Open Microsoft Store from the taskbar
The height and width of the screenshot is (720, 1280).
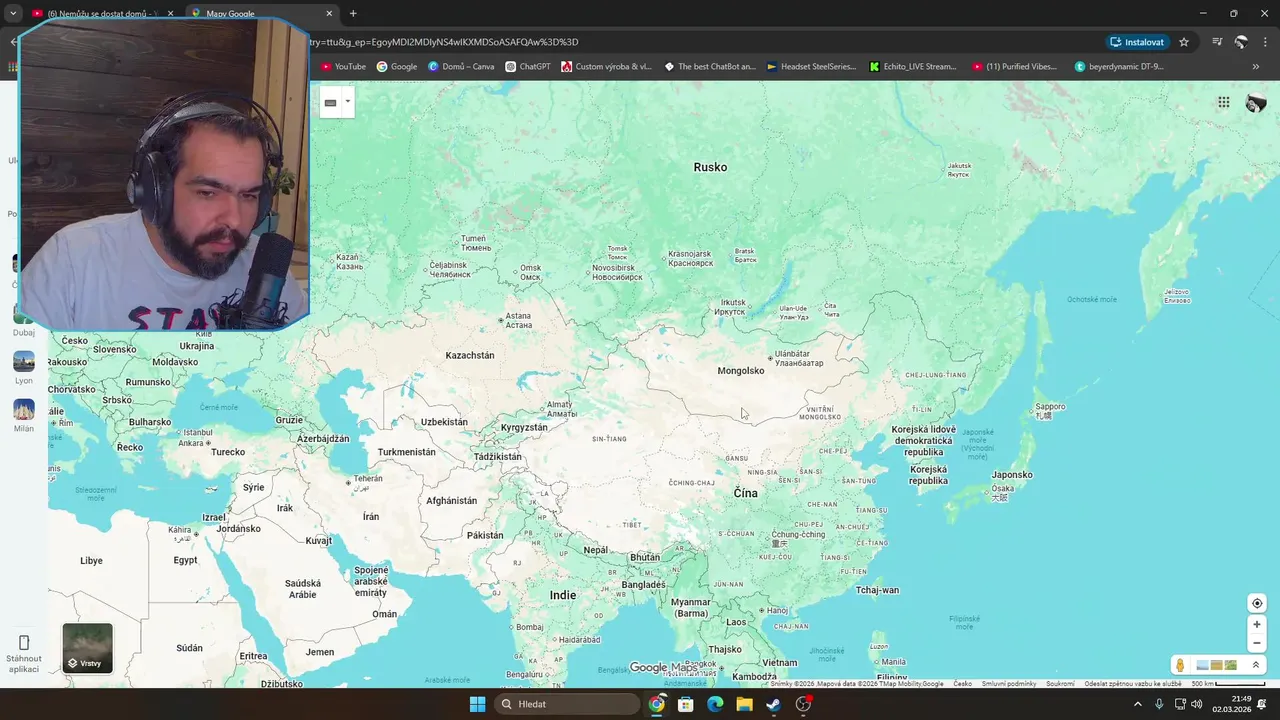pos(686,704)
